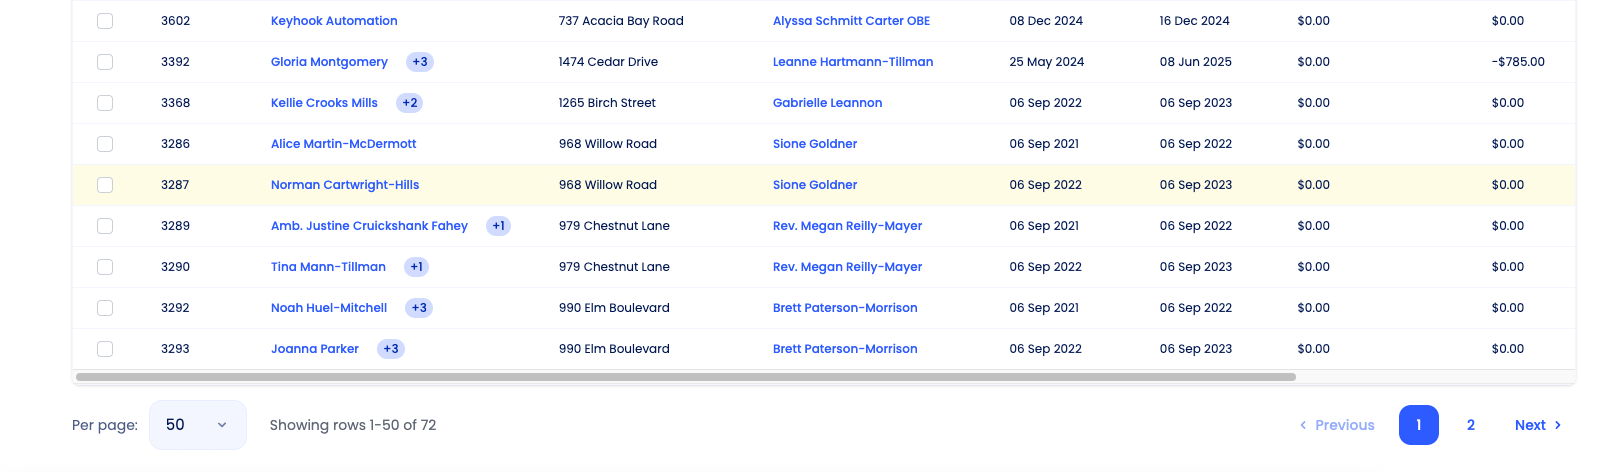The width and height of the screenshot is (1622, 472).
Task: Open Leanne Hartmann-Tillman link
Action: coord(853,62)
